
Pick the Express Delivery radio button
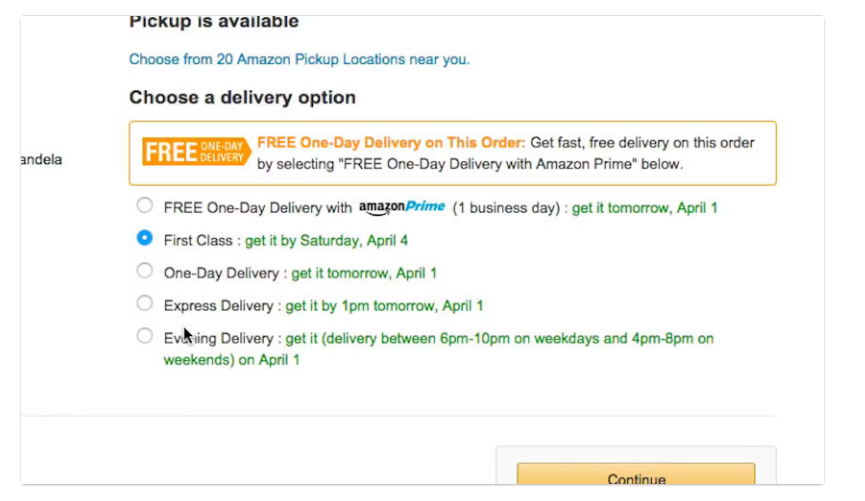tap(145, 303)
